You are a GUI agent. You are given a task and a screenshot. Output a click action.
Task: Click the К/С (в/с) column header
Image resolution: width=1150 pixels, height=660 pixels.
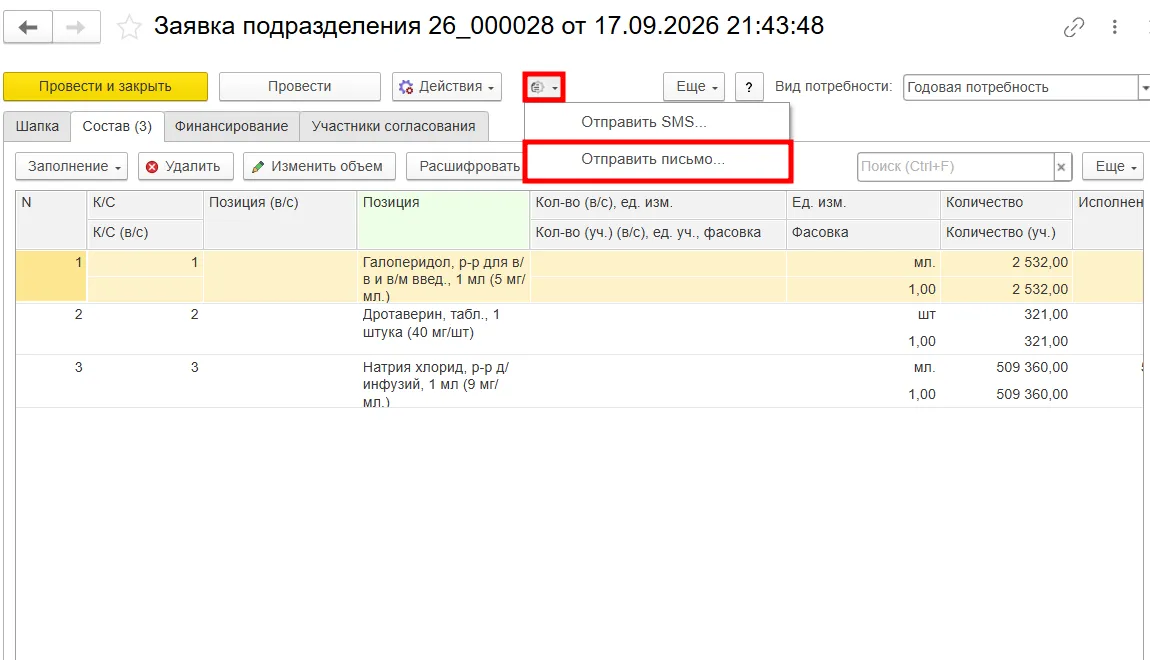coord(145,232)
